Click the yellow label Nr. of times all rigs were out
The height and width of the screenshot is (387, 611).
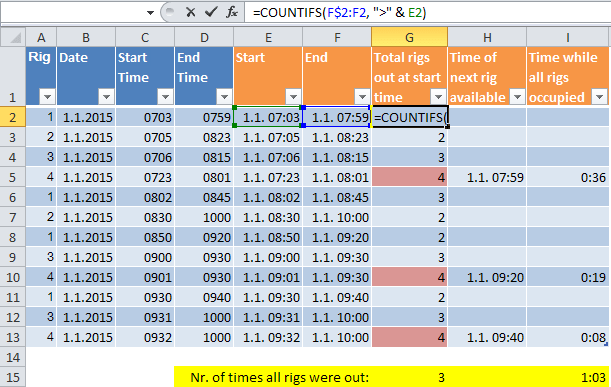coord(279,377)
